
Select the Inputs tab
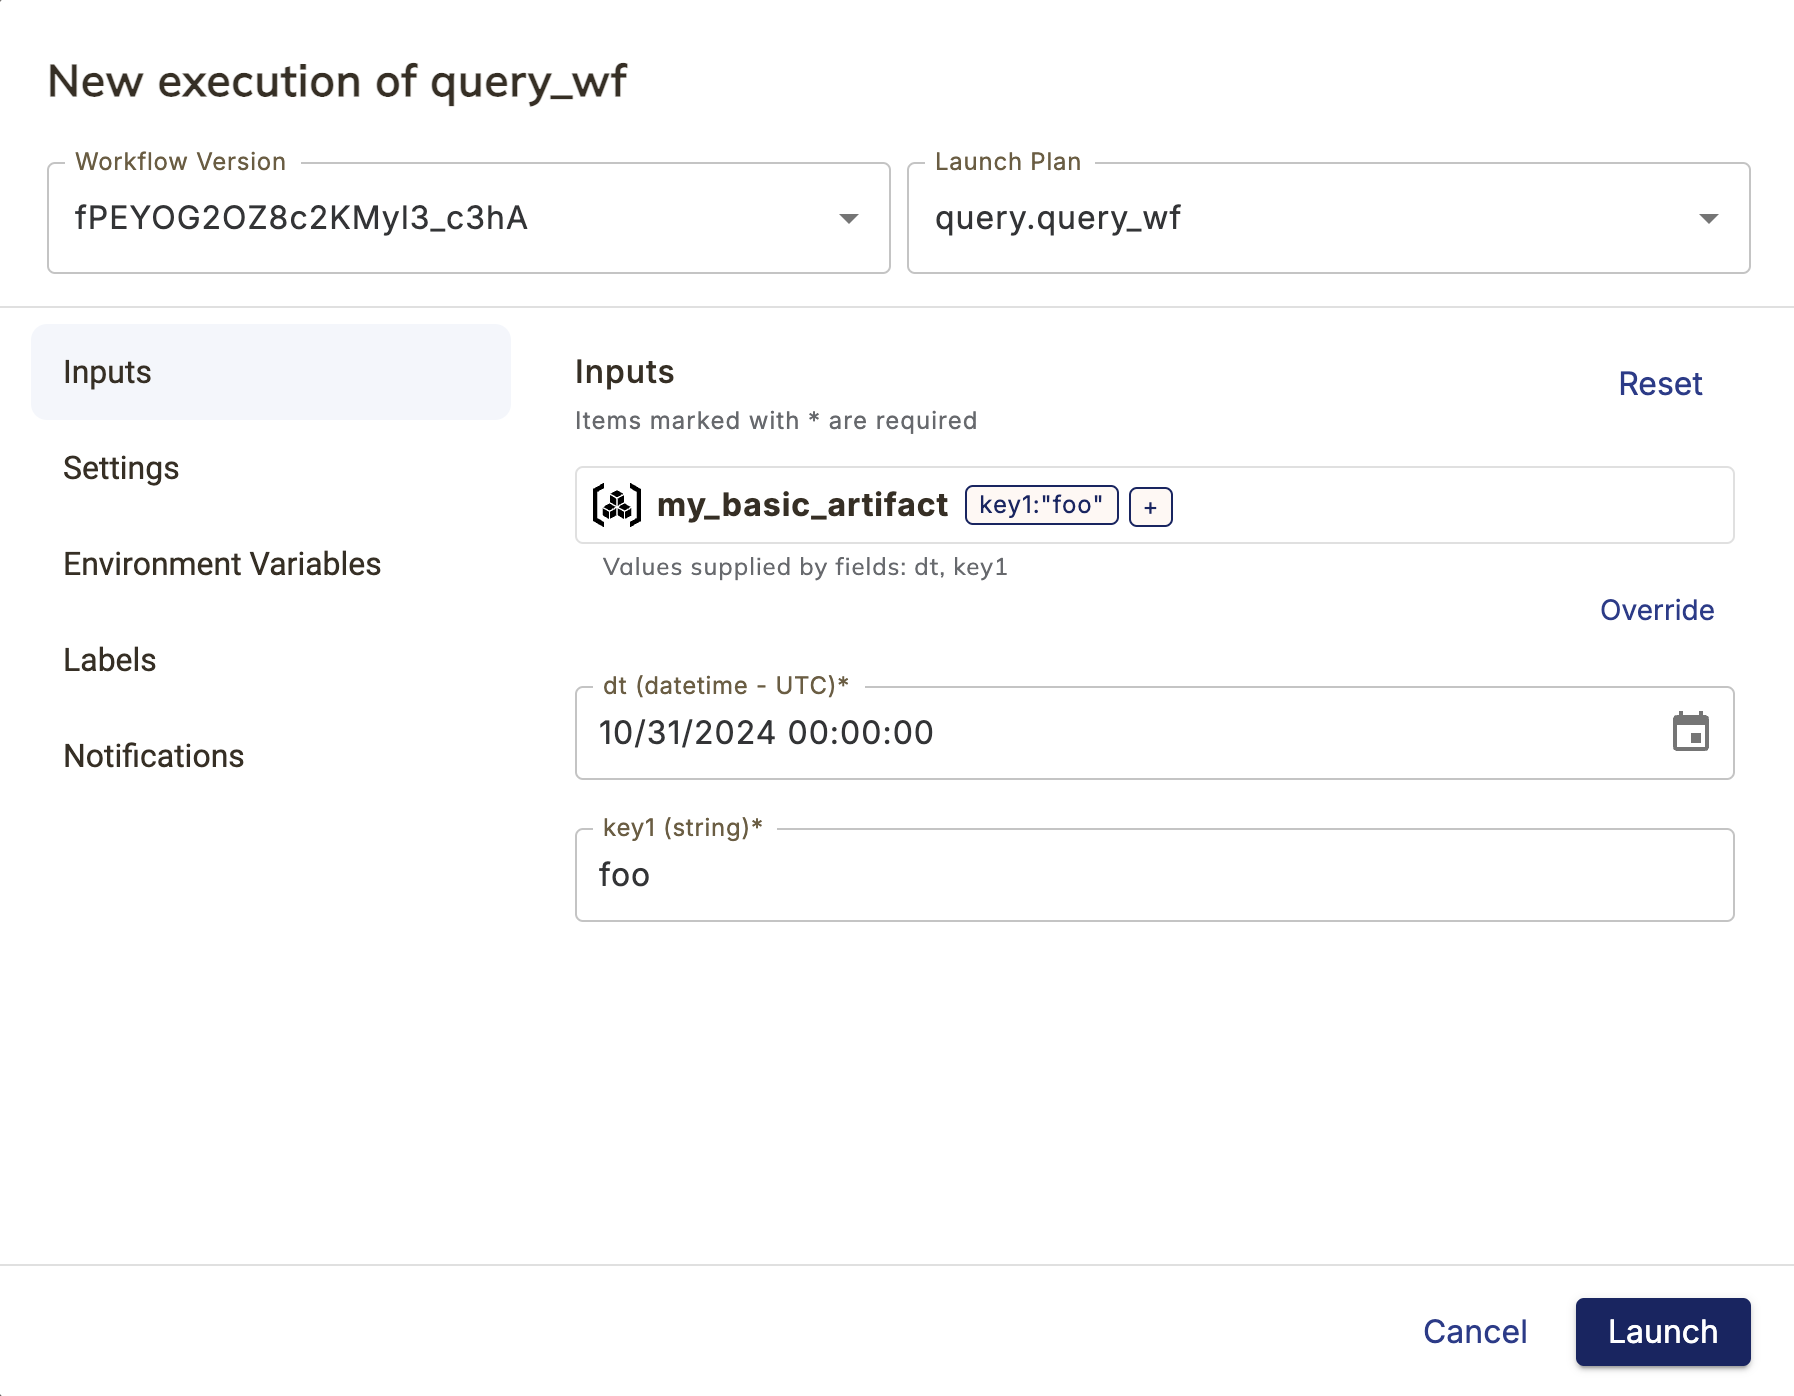[x=107, y=371]
